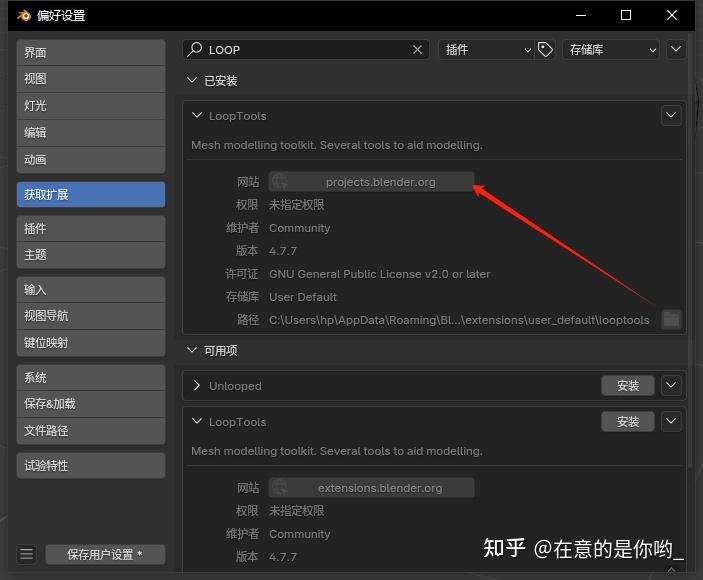Screen dimensions: 703x580
Task: Open options menu for Unlooped
Action: click(x=671, y=385)
